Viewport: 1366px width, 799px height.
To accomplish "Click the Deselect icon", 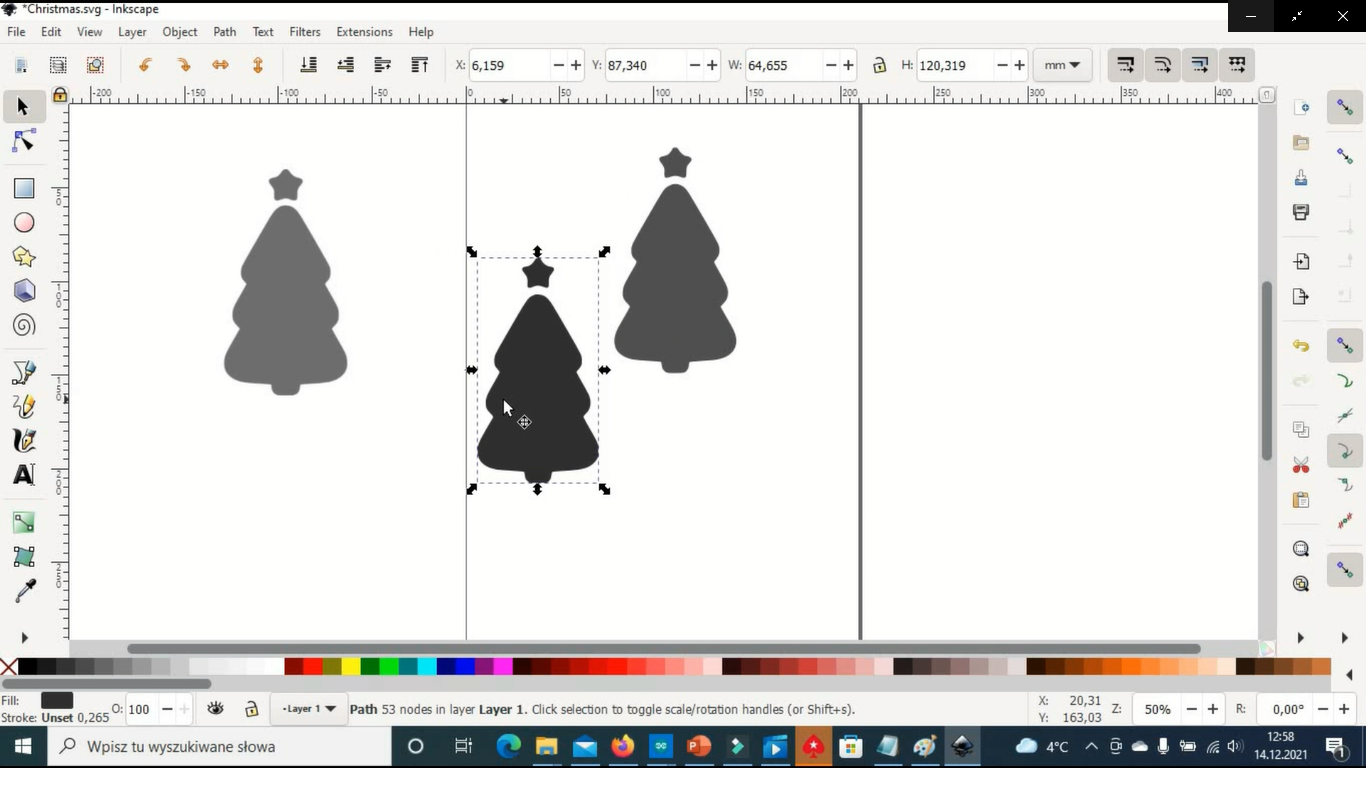I will pos(95,65).
